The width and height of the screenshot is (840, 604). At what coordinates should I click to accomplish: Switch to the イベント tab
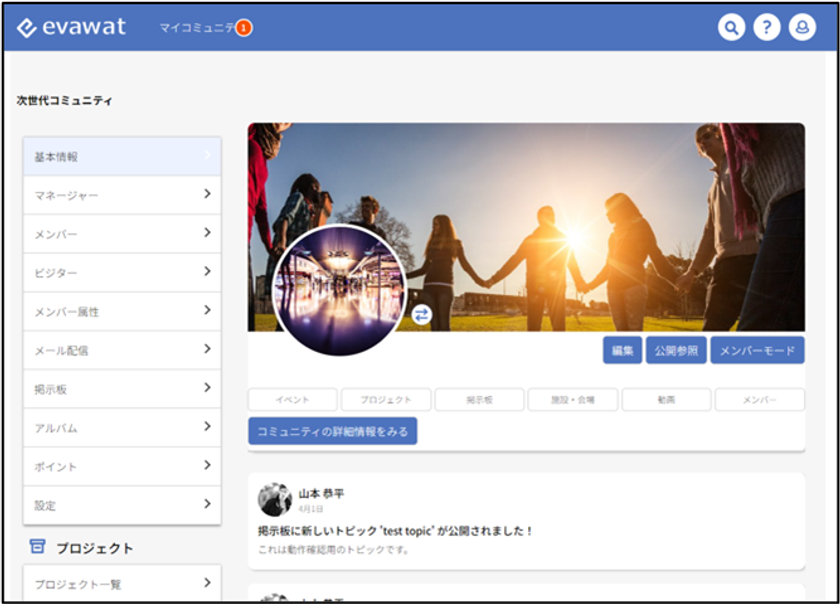292,400
